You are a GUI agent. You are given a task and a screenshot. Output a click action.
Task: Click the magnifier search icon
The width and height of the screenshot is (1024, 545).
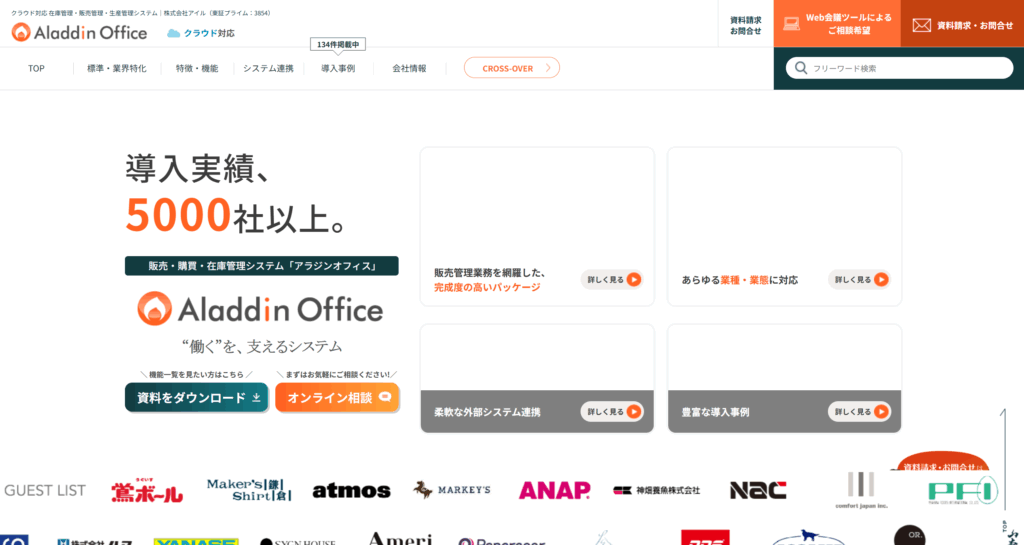(x=801, y=68)
